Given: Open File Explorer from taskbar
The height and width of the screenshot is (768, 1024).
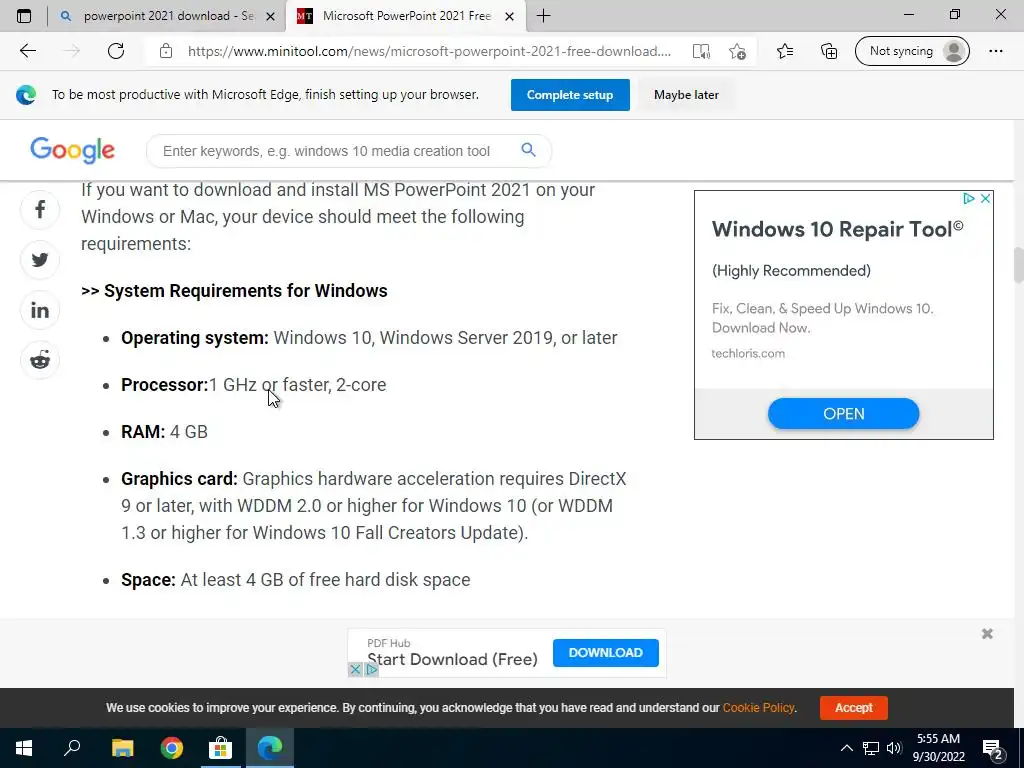Looking at the screenshot, I should [123, 748].
